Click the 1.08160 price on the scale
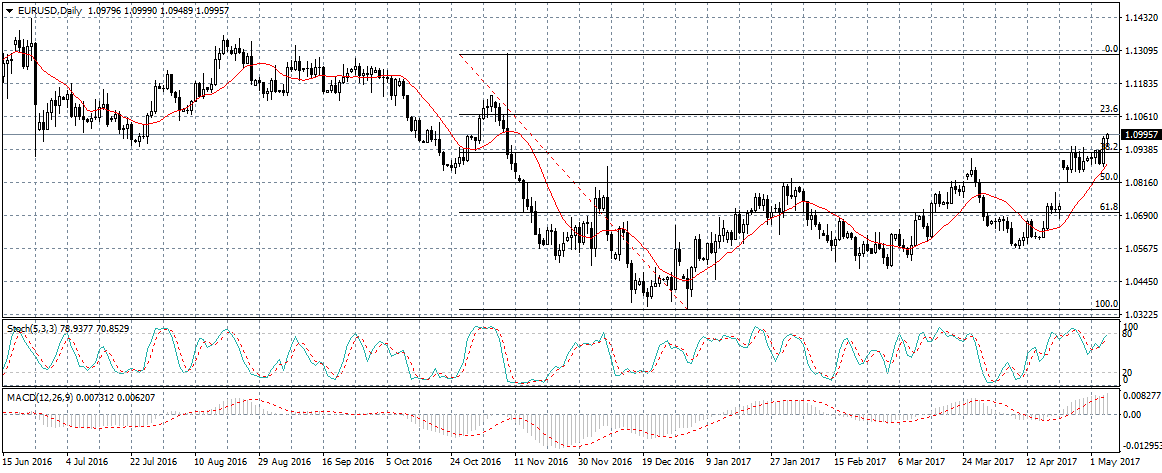The width and height of the screenshot is (1162, 473). (x=1140, y=183)
